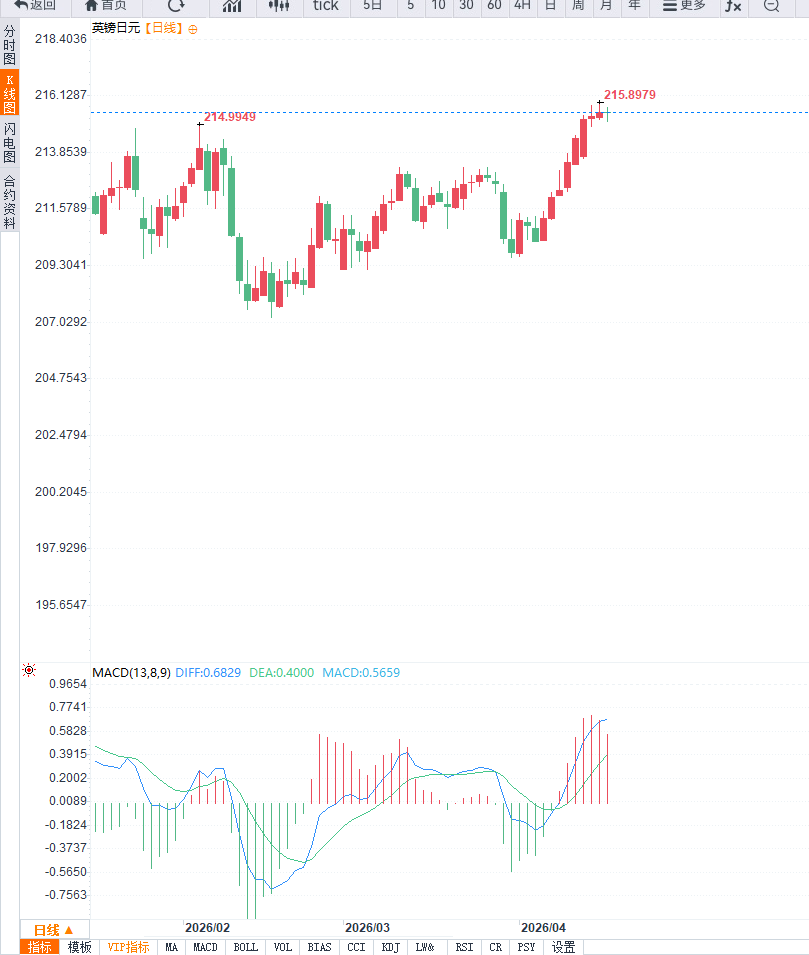The image size is (809, 955).
Task: Click the 207.0292 price axis label
Action: point(61,322)
